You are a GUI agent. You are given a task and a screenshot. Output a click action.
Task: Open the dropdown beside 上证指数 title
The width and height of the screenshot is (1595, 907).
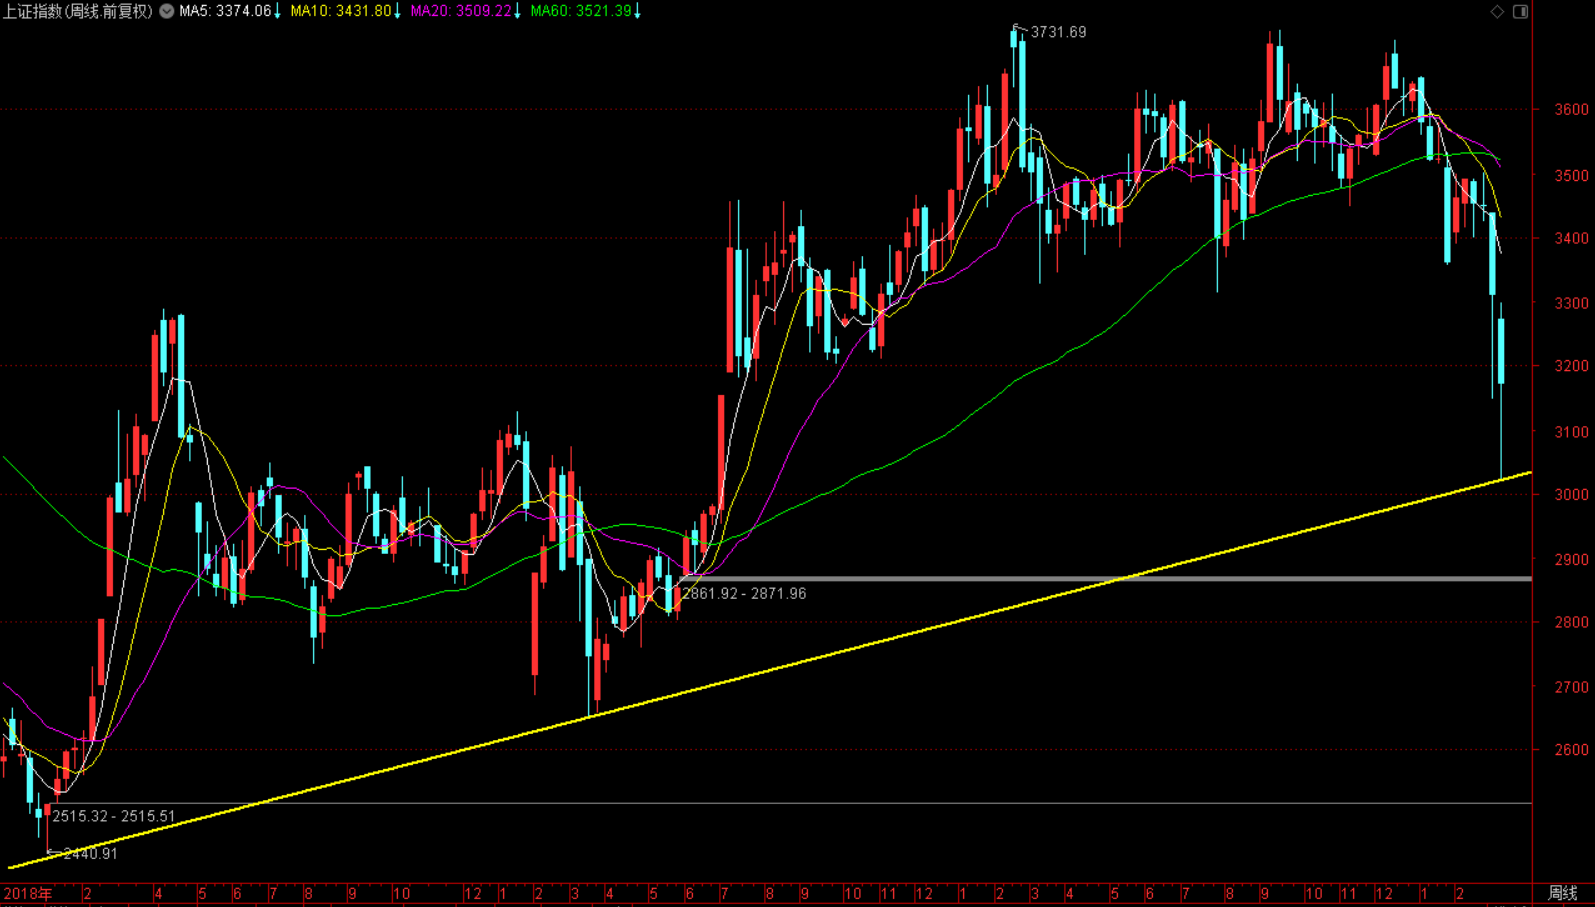tap(167, 11)
